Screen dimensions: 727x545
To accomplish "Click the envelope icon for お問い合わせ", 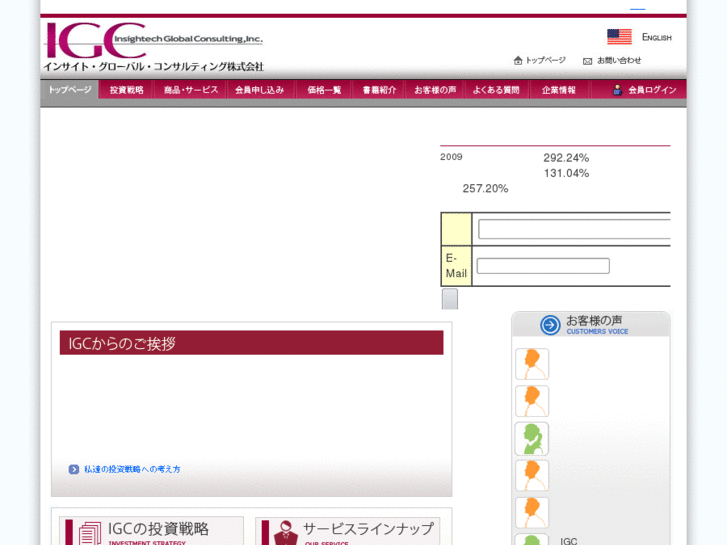I will point(587,61).
